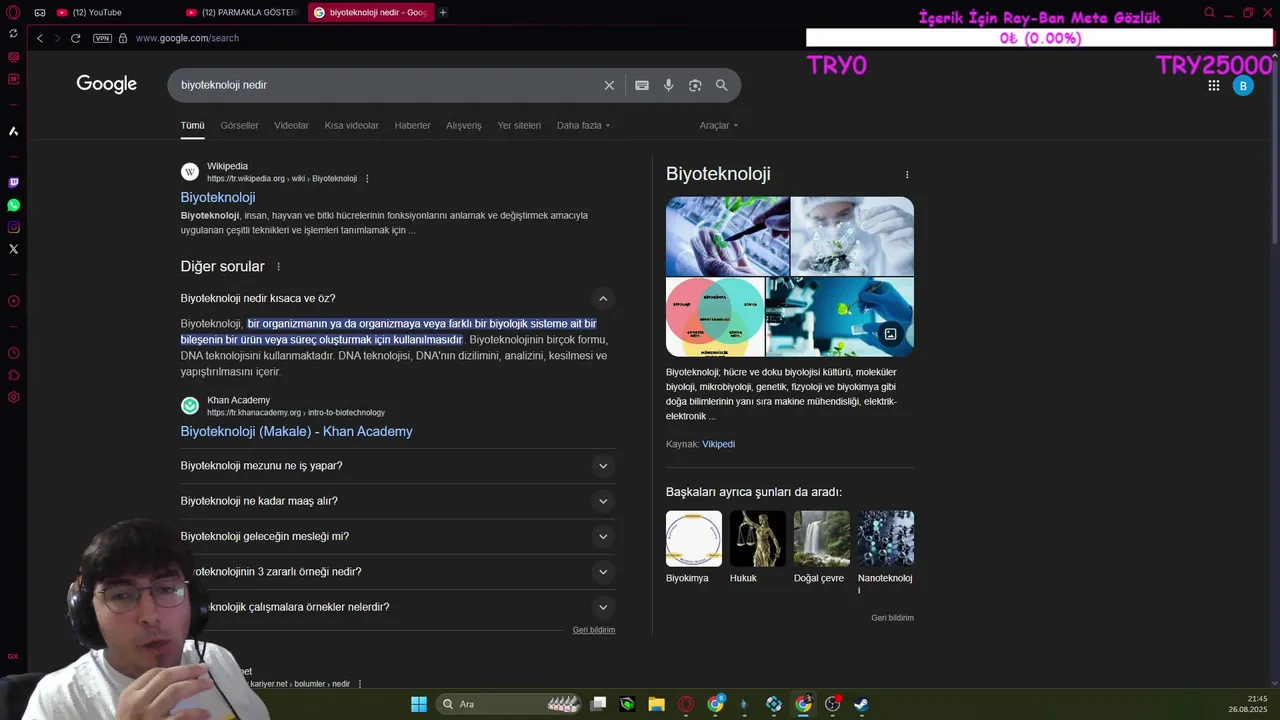Open History clock icon in sidebar
Image resolution: width=1280 pixels, height=720 pixels.
coord(13,353)
